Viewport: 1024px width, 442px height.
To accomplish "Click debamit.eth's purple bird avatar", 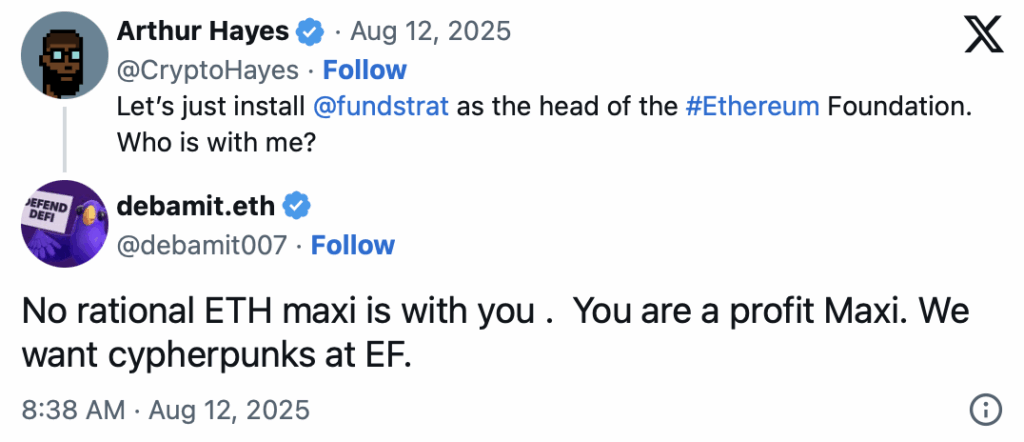I will [x=65, y=223].
